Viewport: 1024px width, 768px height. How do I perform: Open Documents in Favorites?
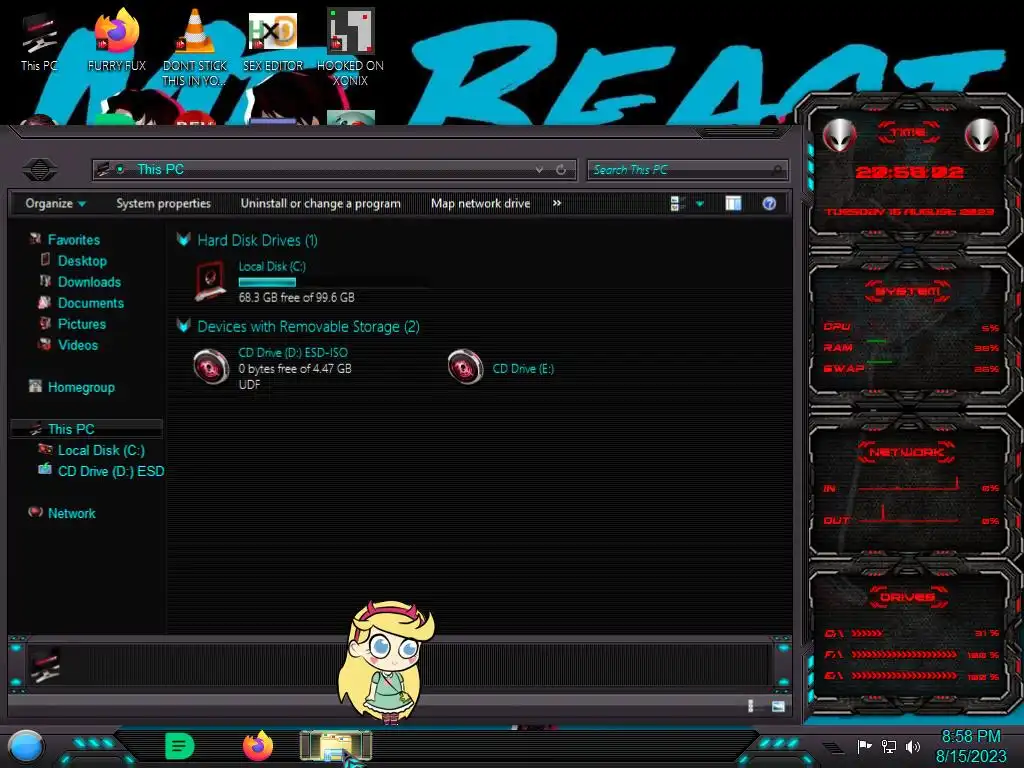coord(90,303)
